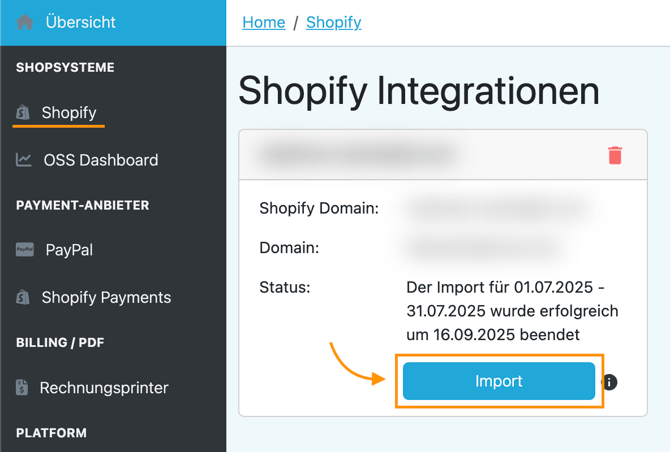Click the PayPal card icon
Viewport: 670px width, 452px height.
(x=25, y=250)
